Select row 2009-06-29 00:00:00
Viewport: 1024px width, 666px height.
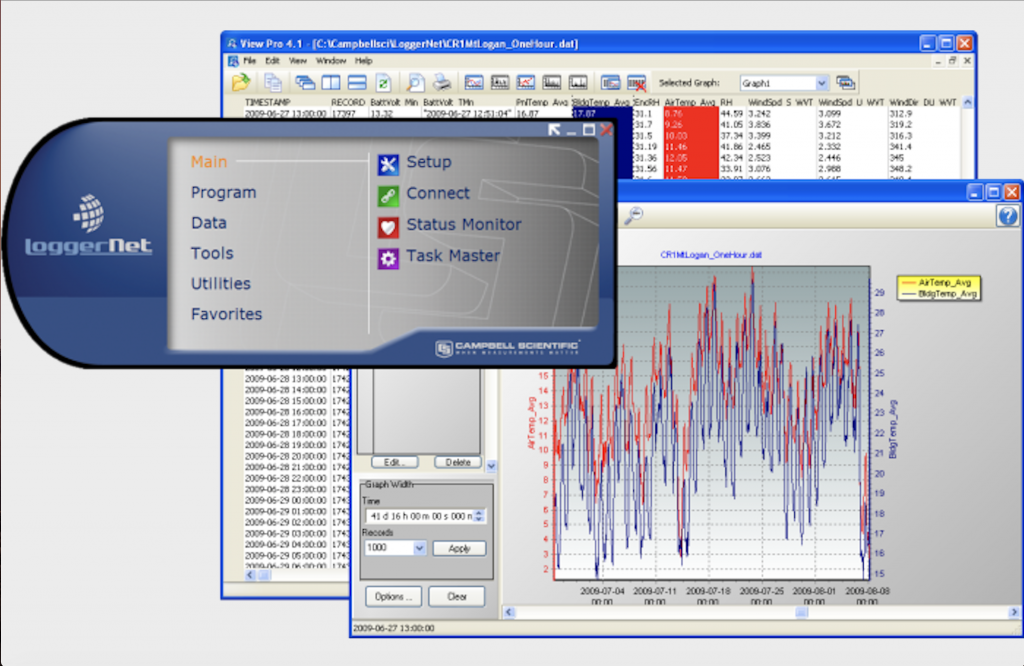coord(285,500)
